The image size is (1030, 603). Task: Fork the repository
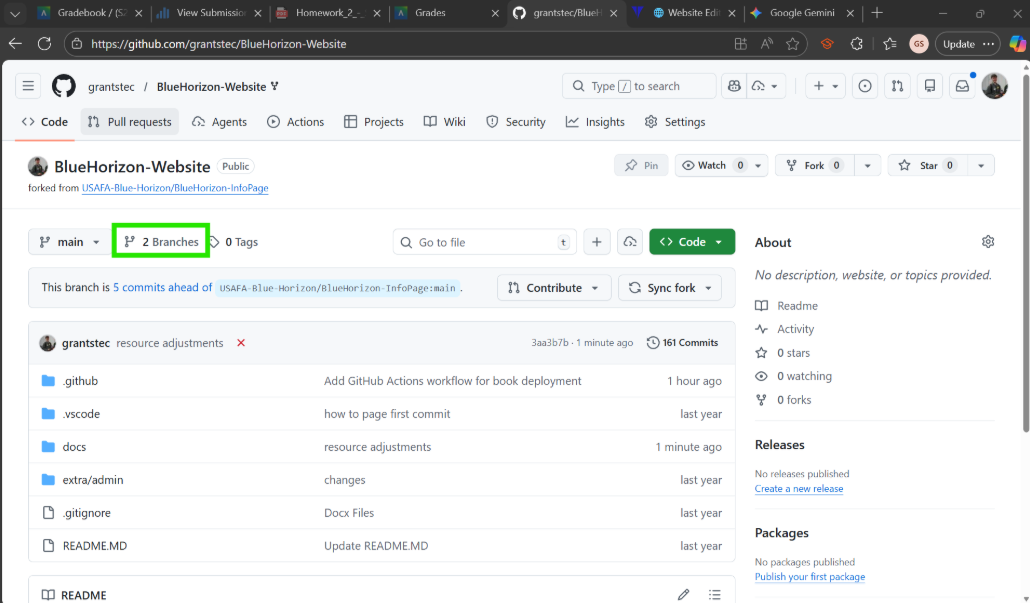tap(815, 166)
